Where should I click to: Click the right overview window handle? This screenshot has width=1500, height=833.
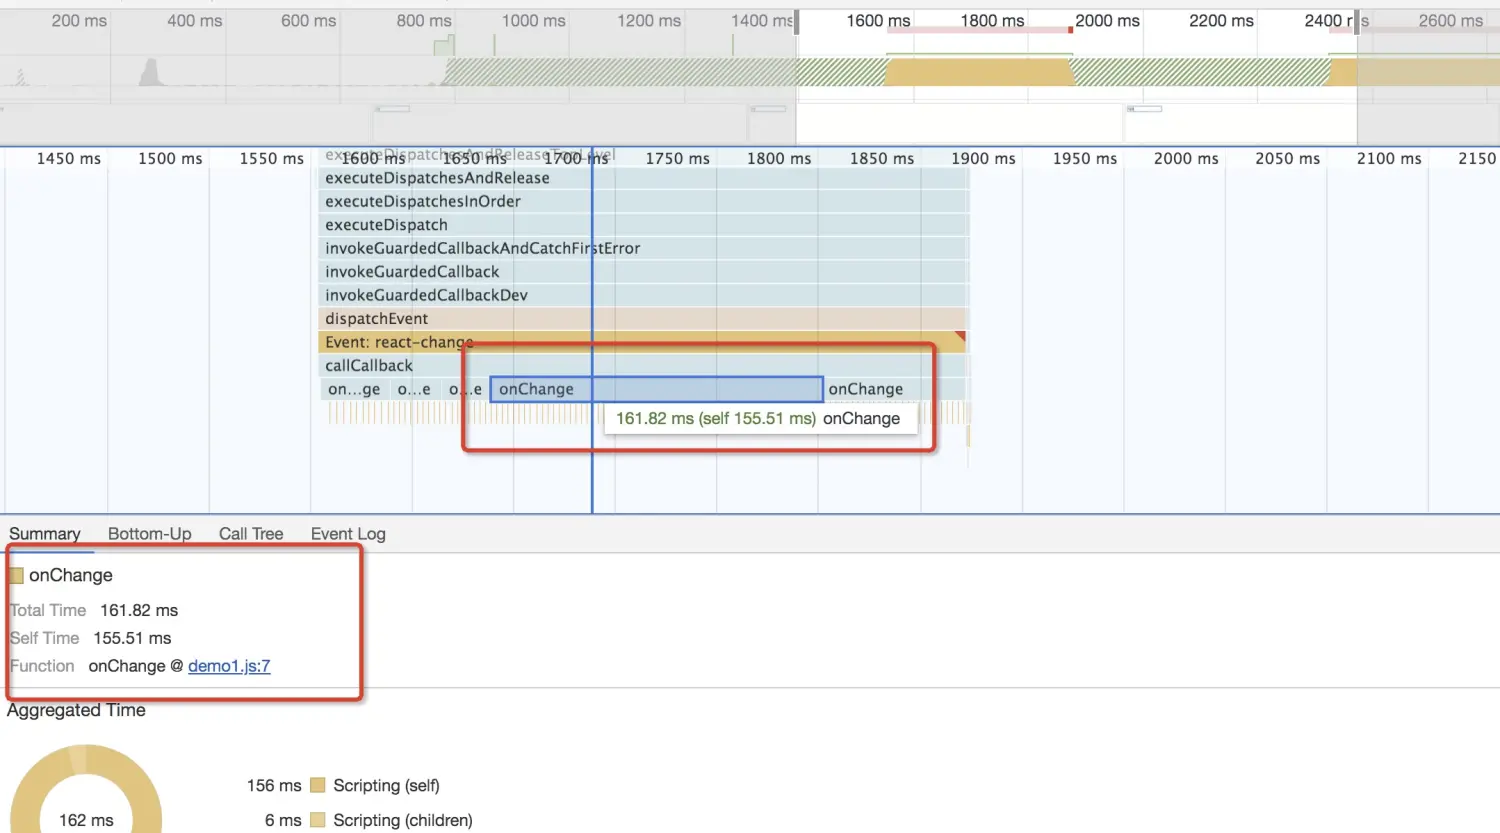click(x=1357, y=22)
